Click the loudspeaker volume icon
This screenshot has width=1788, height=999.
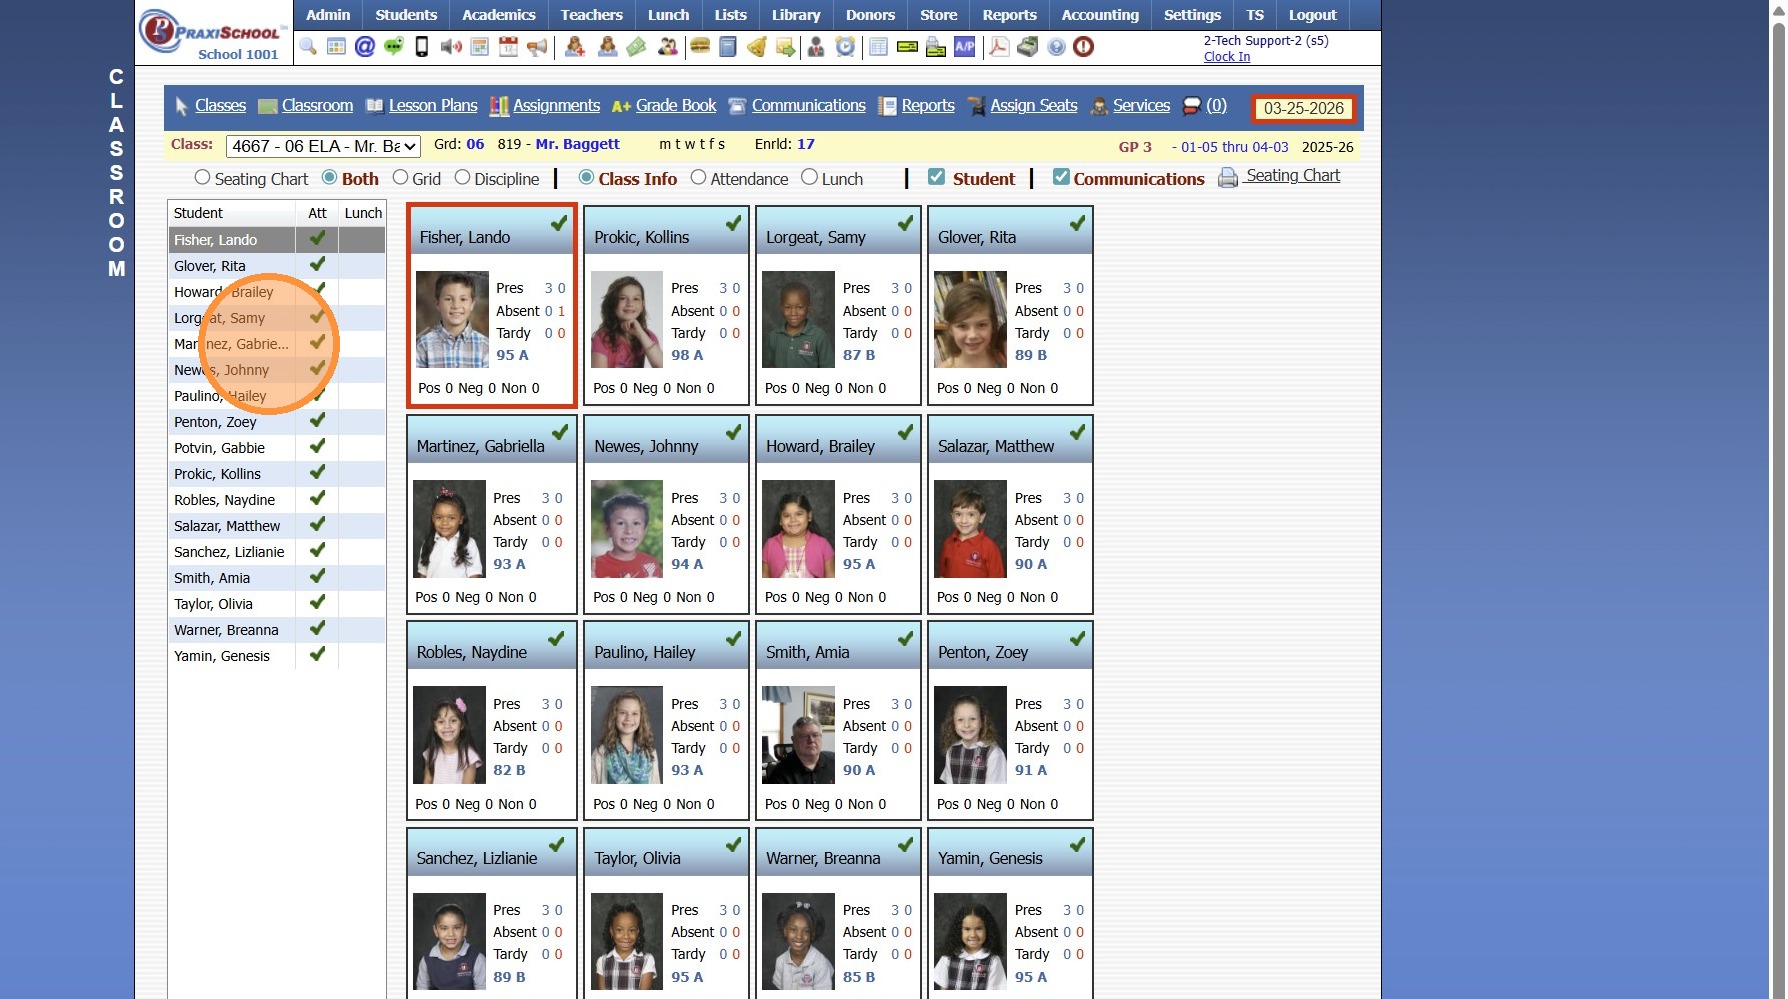[x=451, y=47]
